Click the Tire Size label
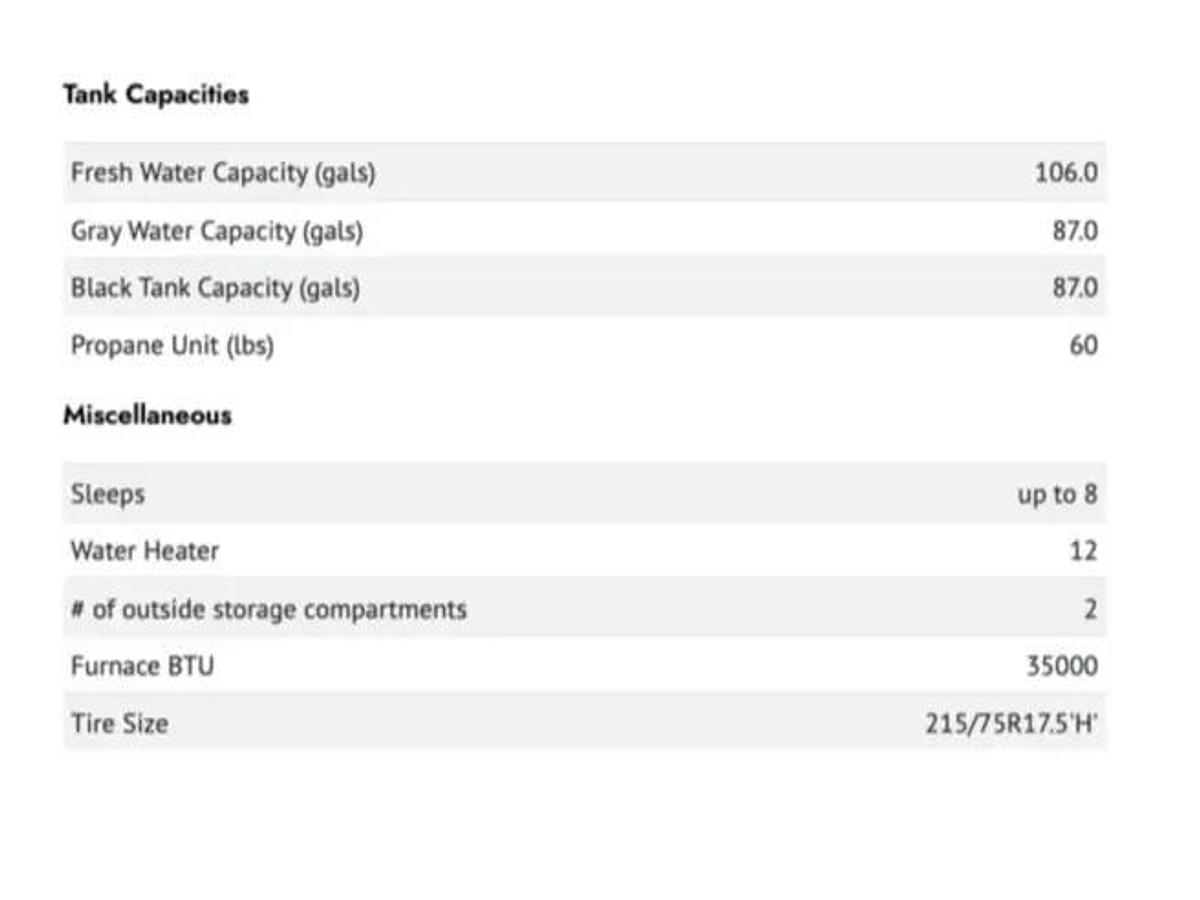The height and width of the screenshot is (900, 1200). tap(119, 723)
